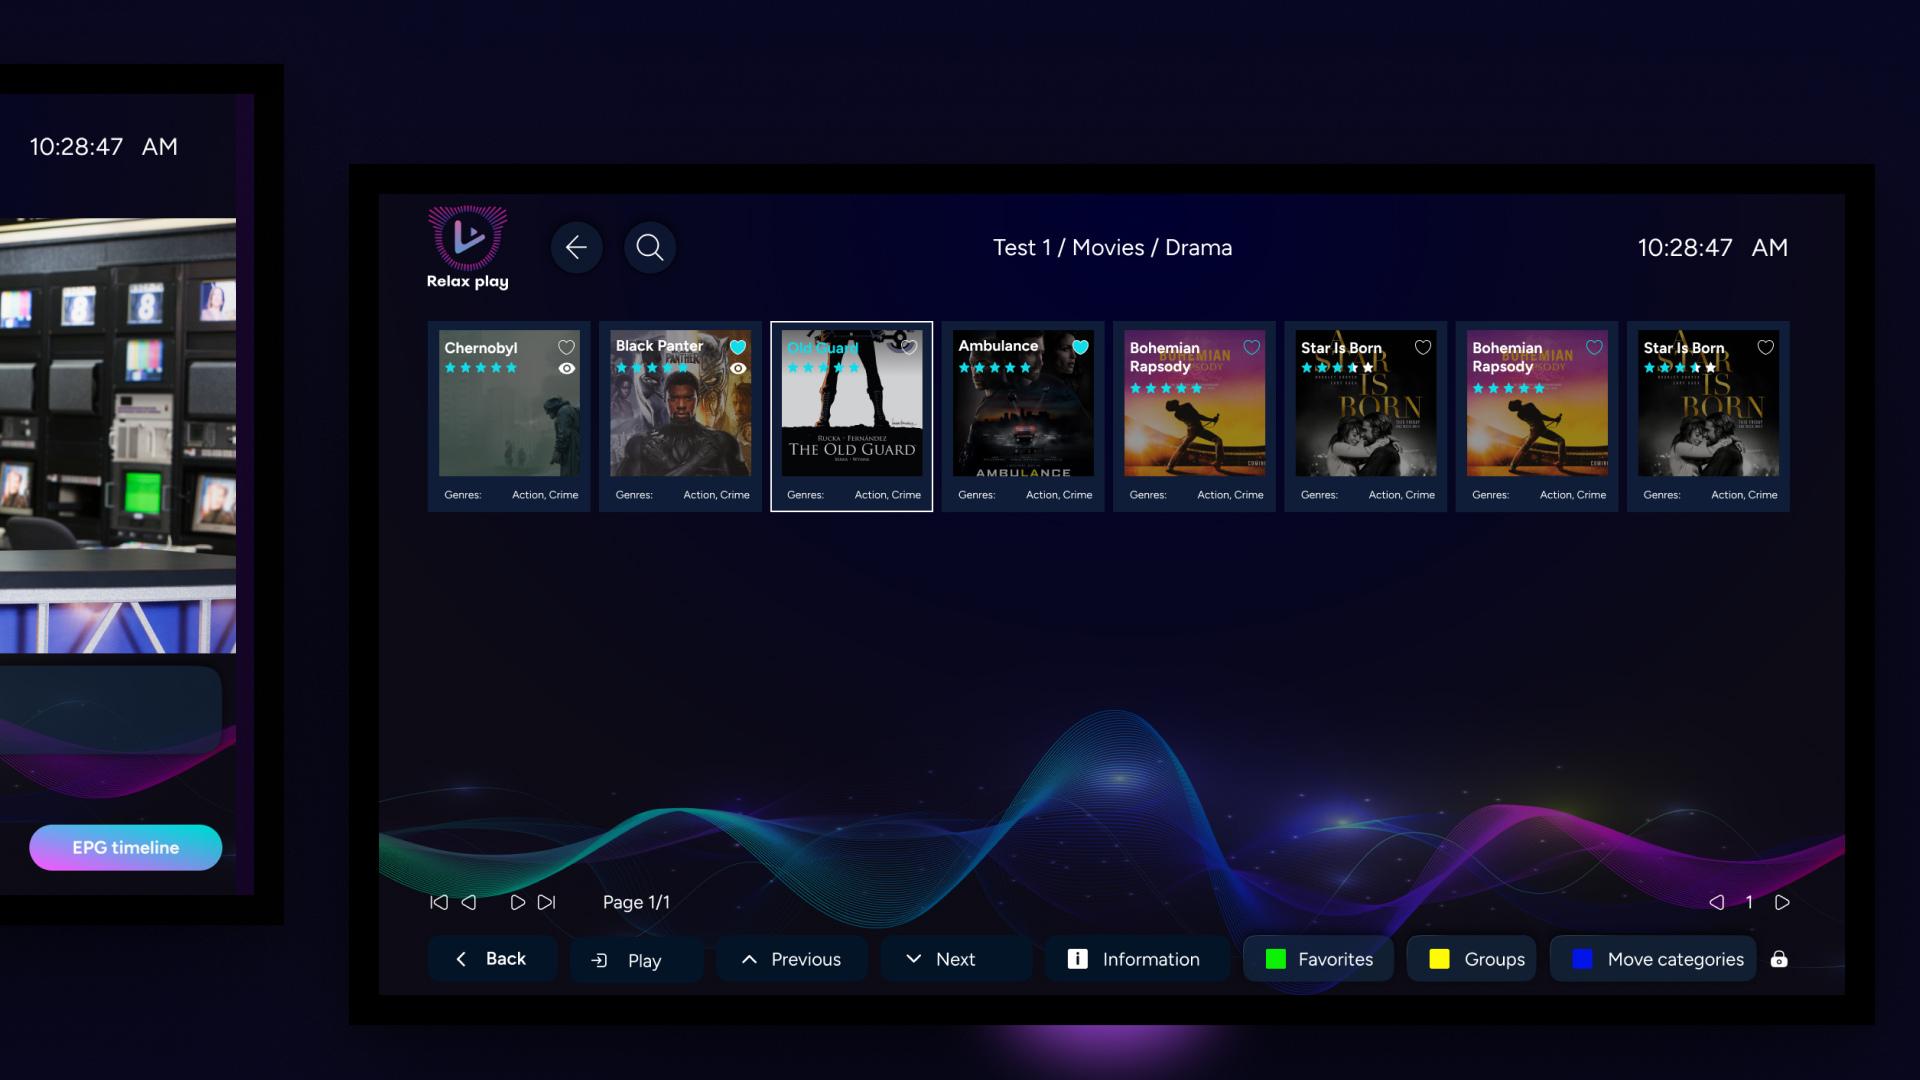Click the yellow color square on Groups
This screenshot has height=1080, width=1920.
click(x=1439, y=959)
